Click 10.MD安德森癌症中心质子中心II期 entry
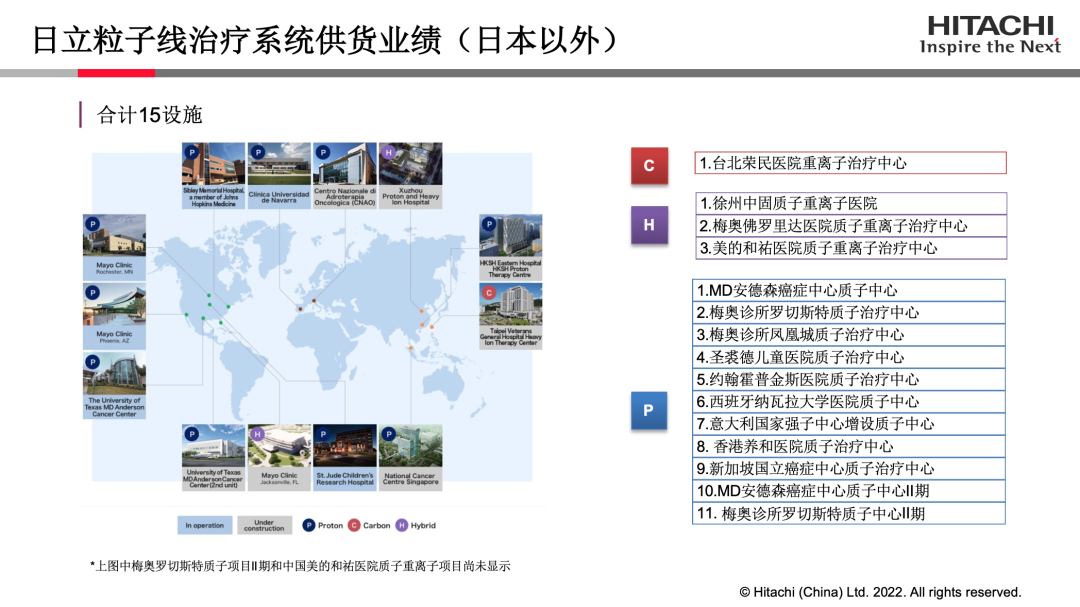Image resolution: width=1080 pixels, height=607 pixels. coord(849,491)
